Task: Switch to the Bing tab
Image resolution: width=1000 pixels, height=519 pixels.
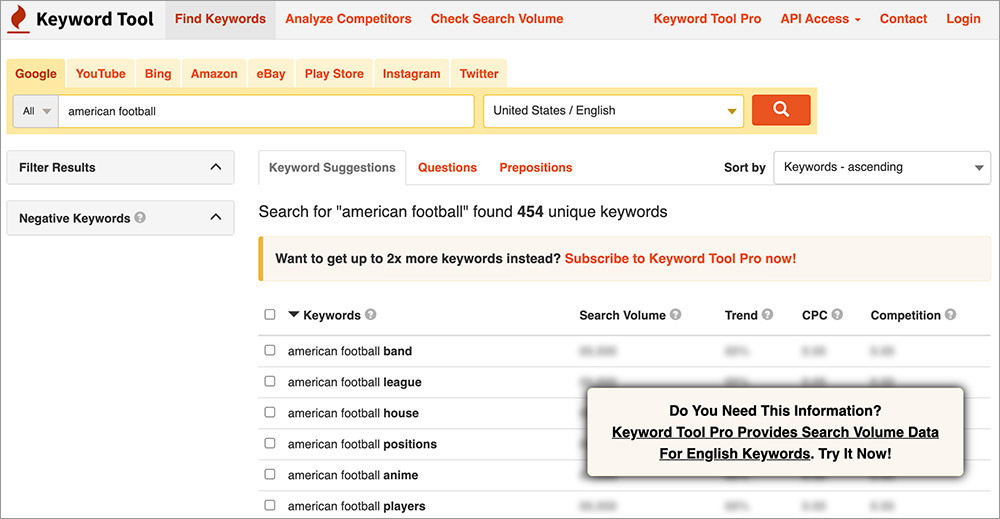Action: pos(158,74)
